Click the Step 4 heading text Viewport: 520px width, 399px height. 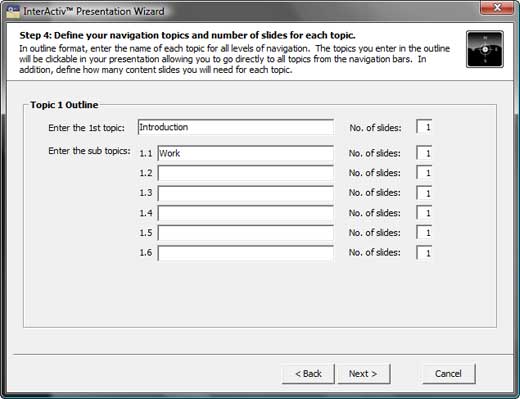pyautogui.click(x=187, y=35)
